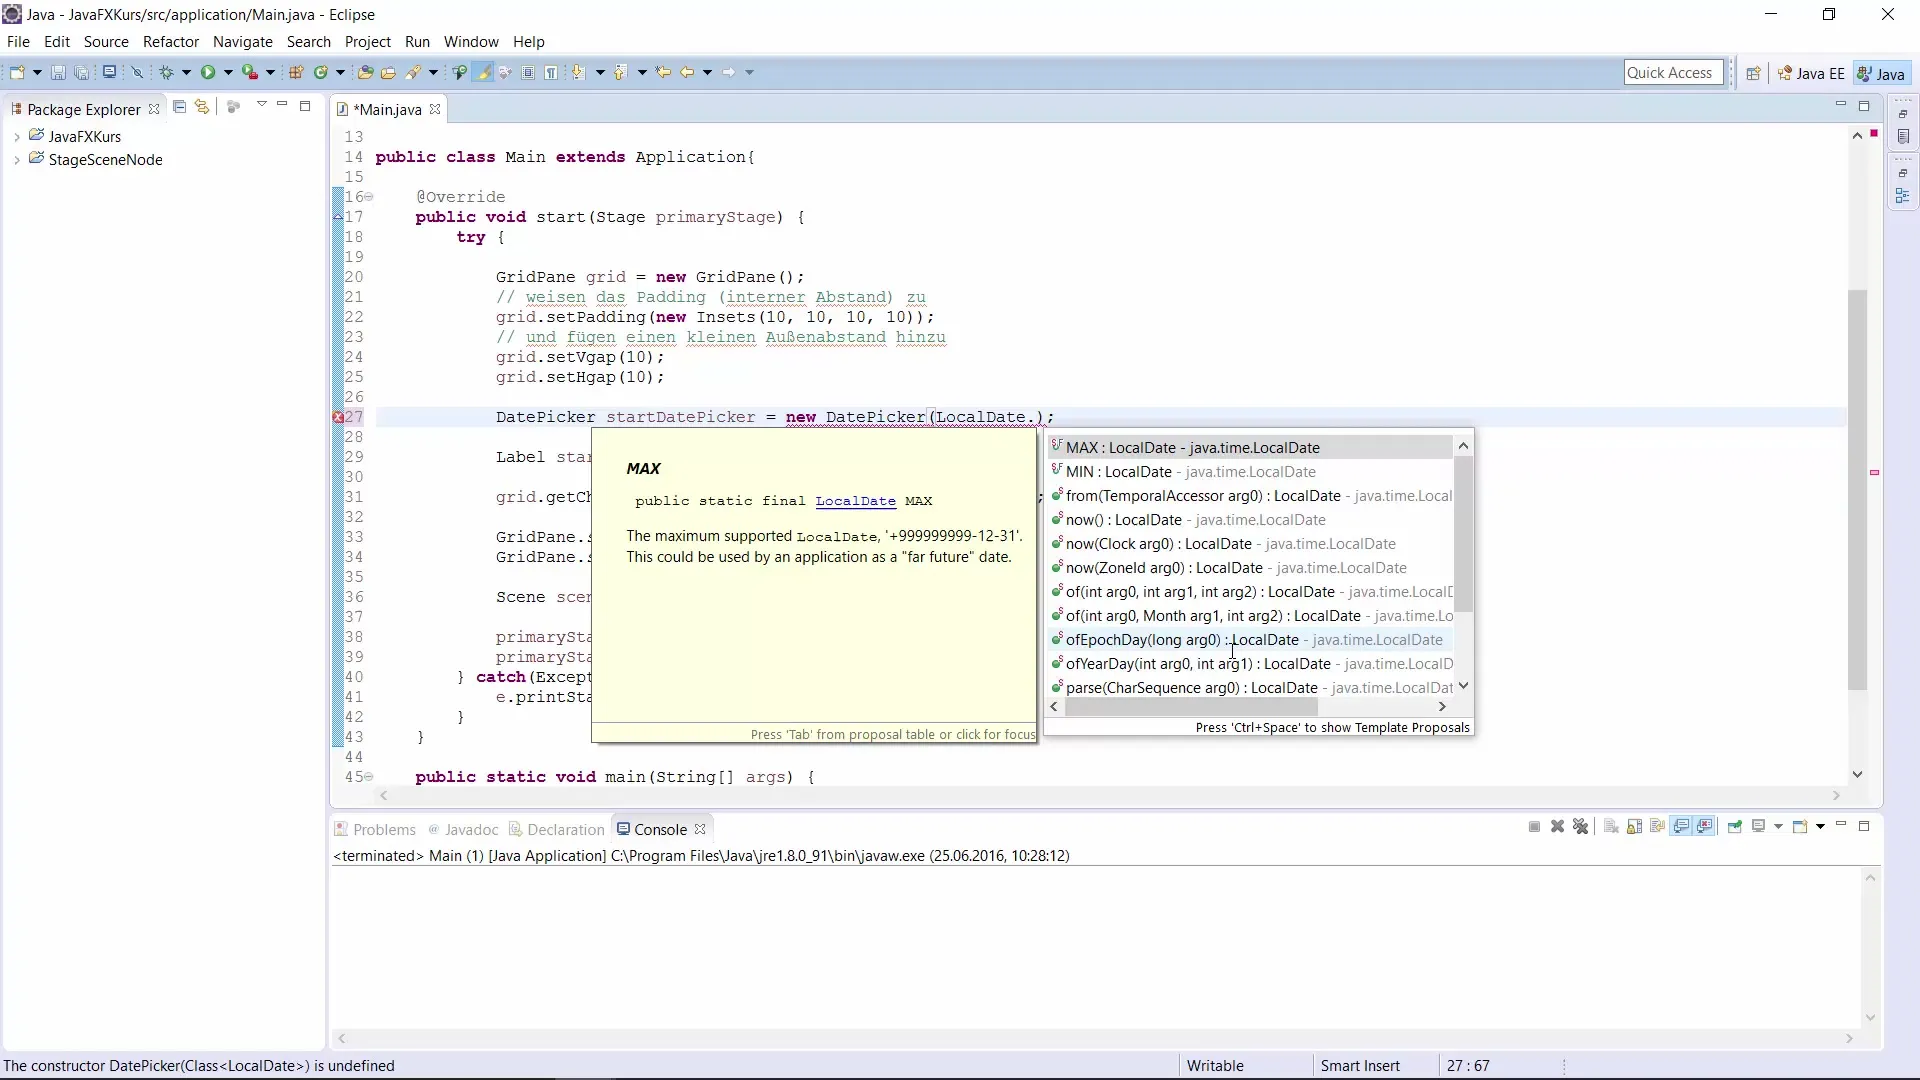
Task: Select ofEpochDay(long arg0) proposal
Action: coord(1250,640)
